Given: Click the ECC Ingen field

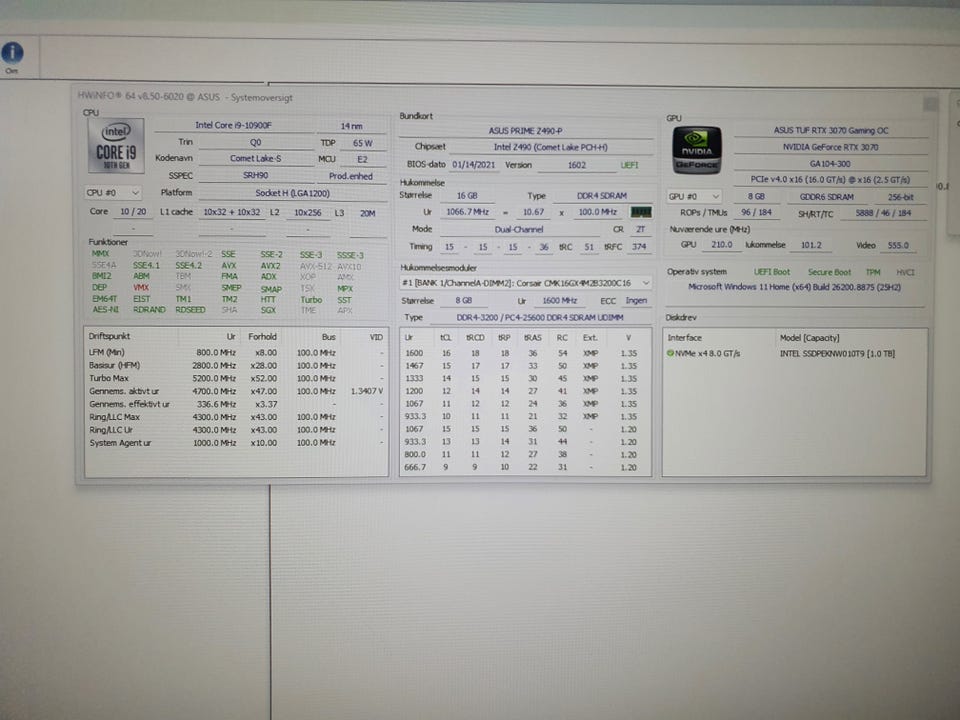Looking at the screenshot, I should pos(636,301).
